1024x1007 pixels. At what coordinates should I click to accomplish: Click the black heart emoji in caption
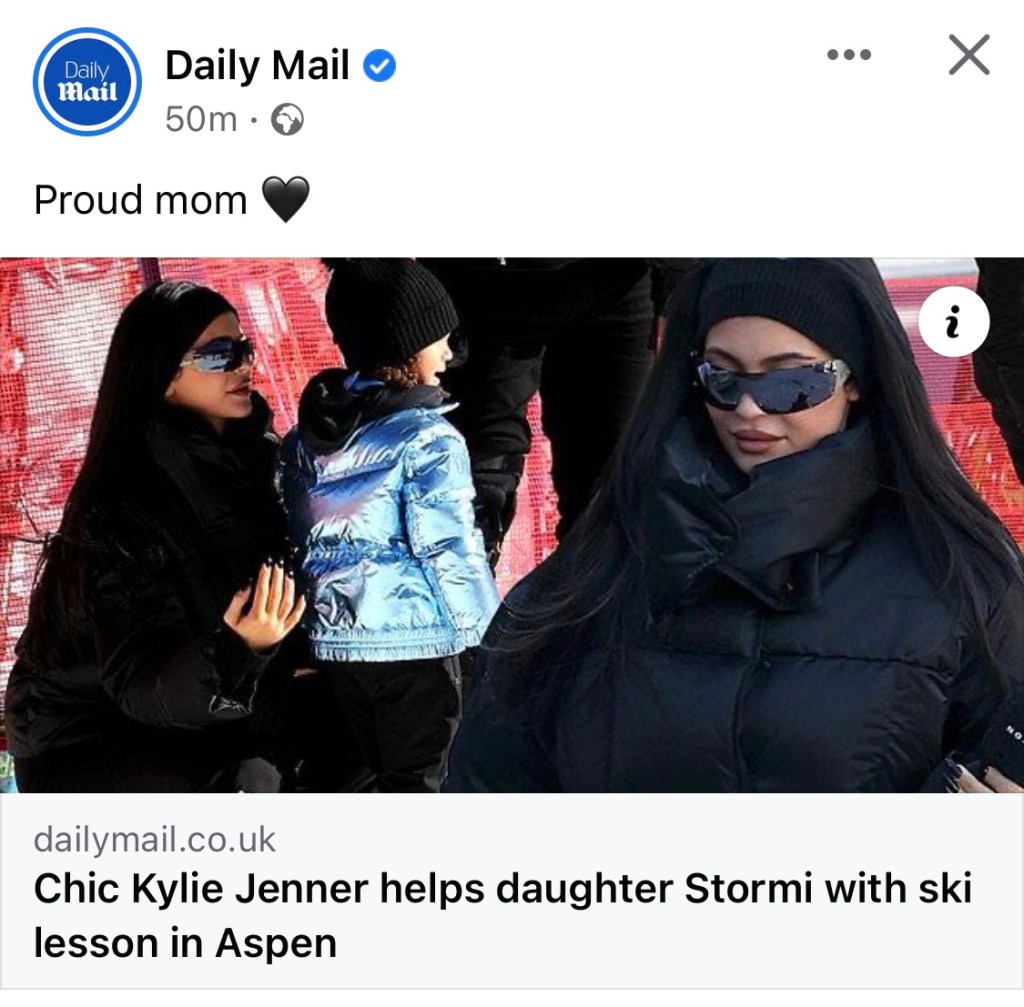tap(285, 200)
